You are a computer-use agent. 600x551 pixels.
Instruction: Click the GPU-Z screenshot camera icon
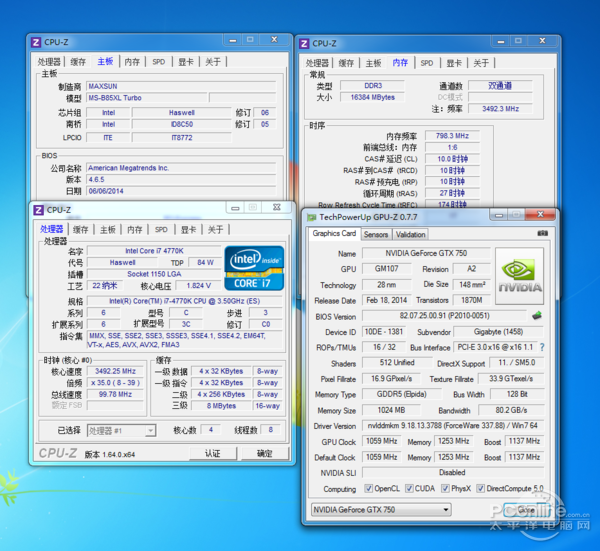tap(542, 233)
